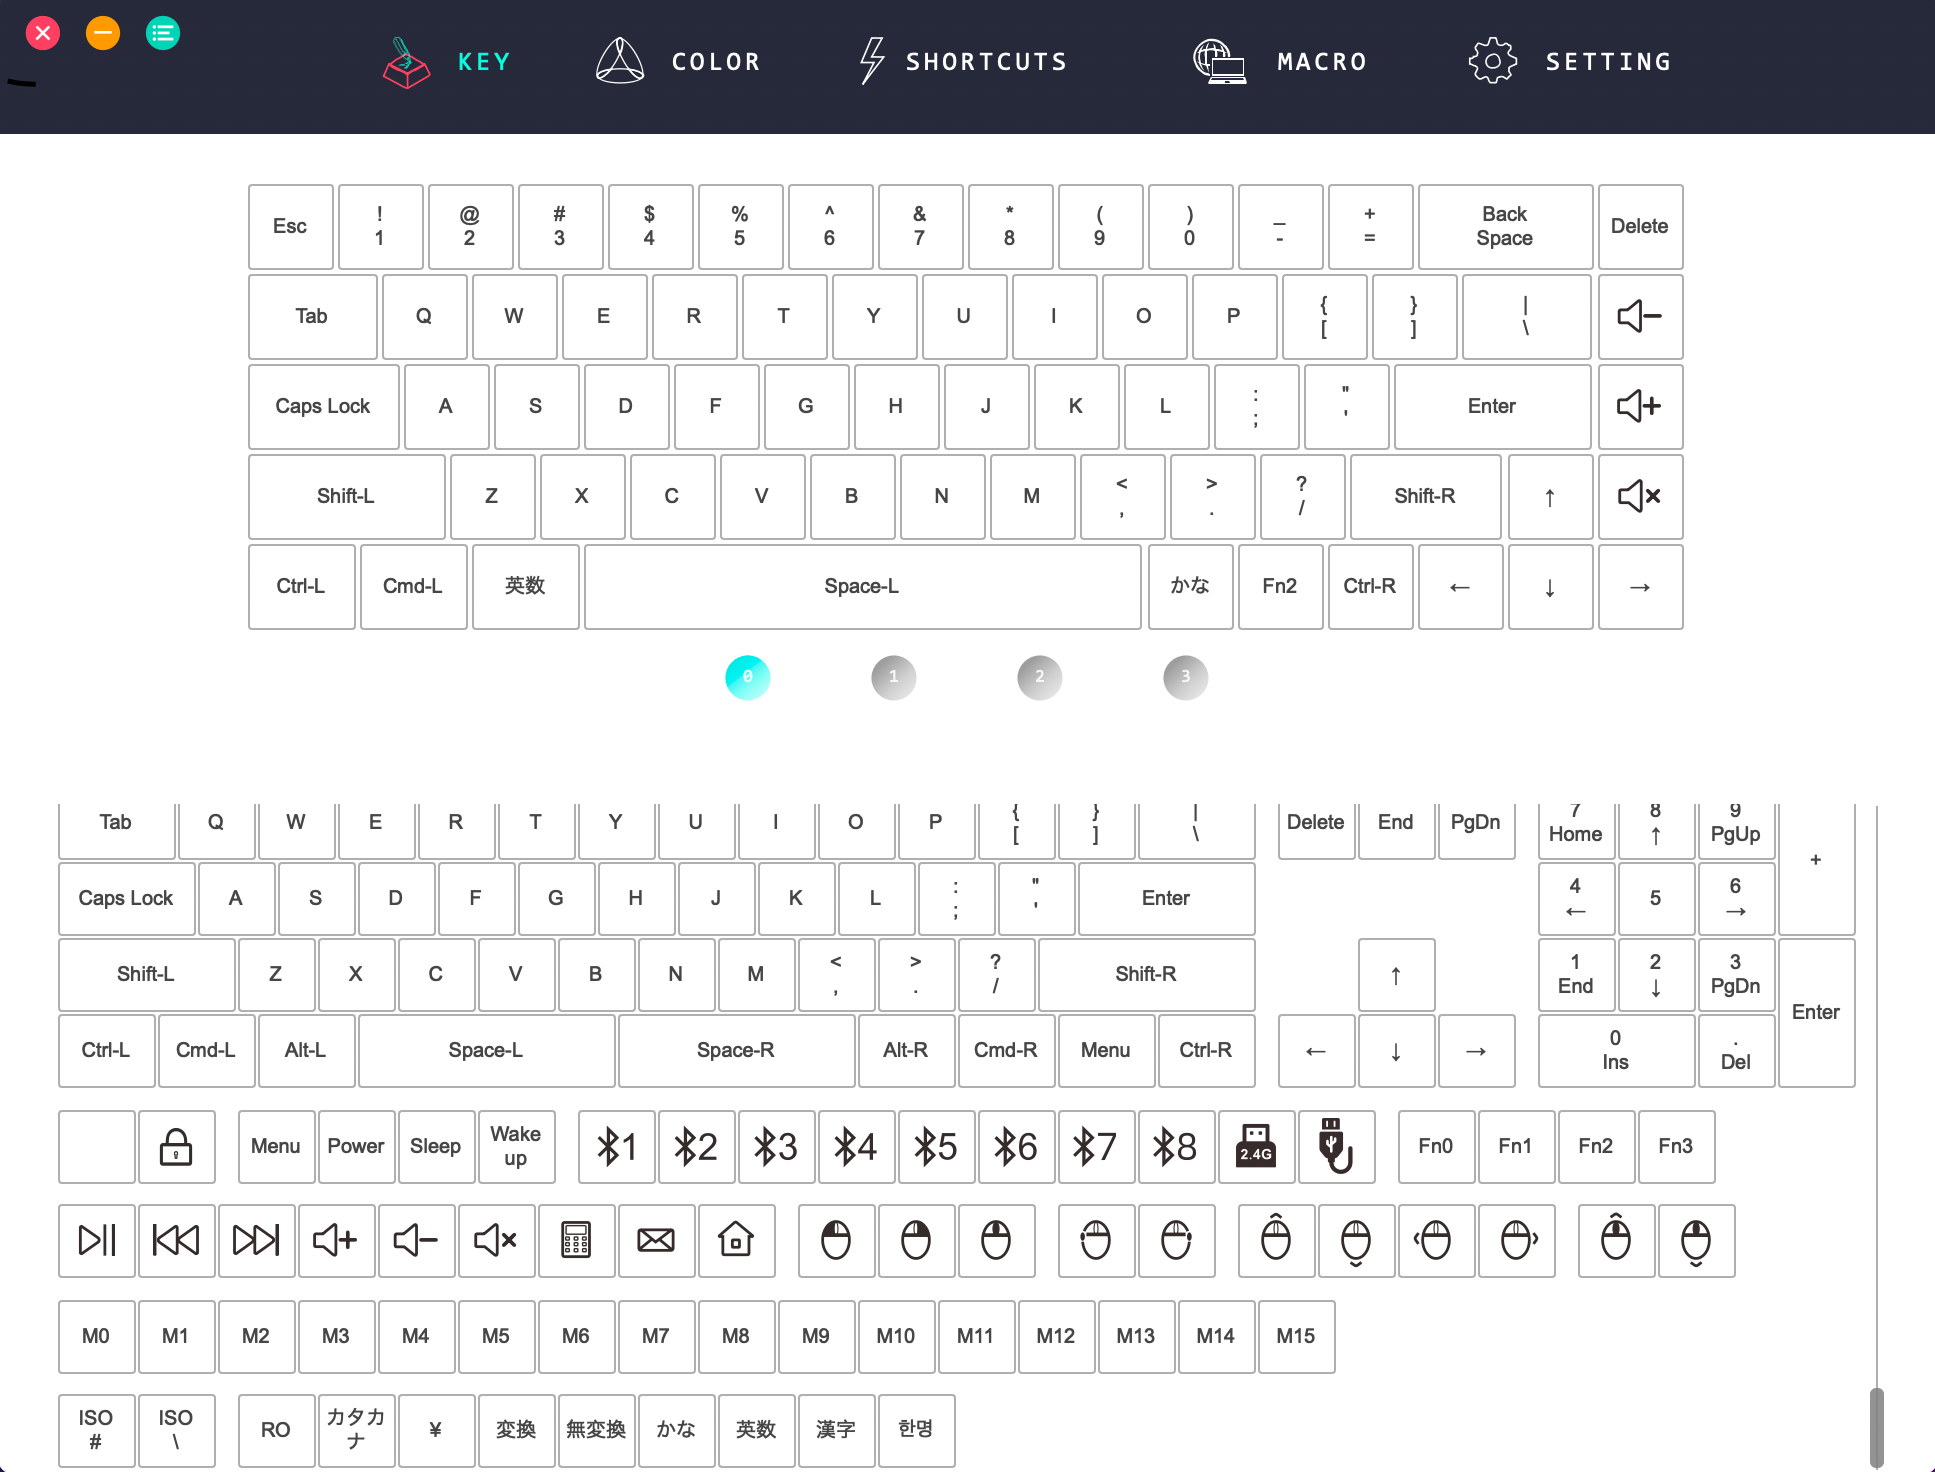Choose the M5 macro key
The width and height of the screenshot is (1935, 1472).
[x=496, y=1336]
